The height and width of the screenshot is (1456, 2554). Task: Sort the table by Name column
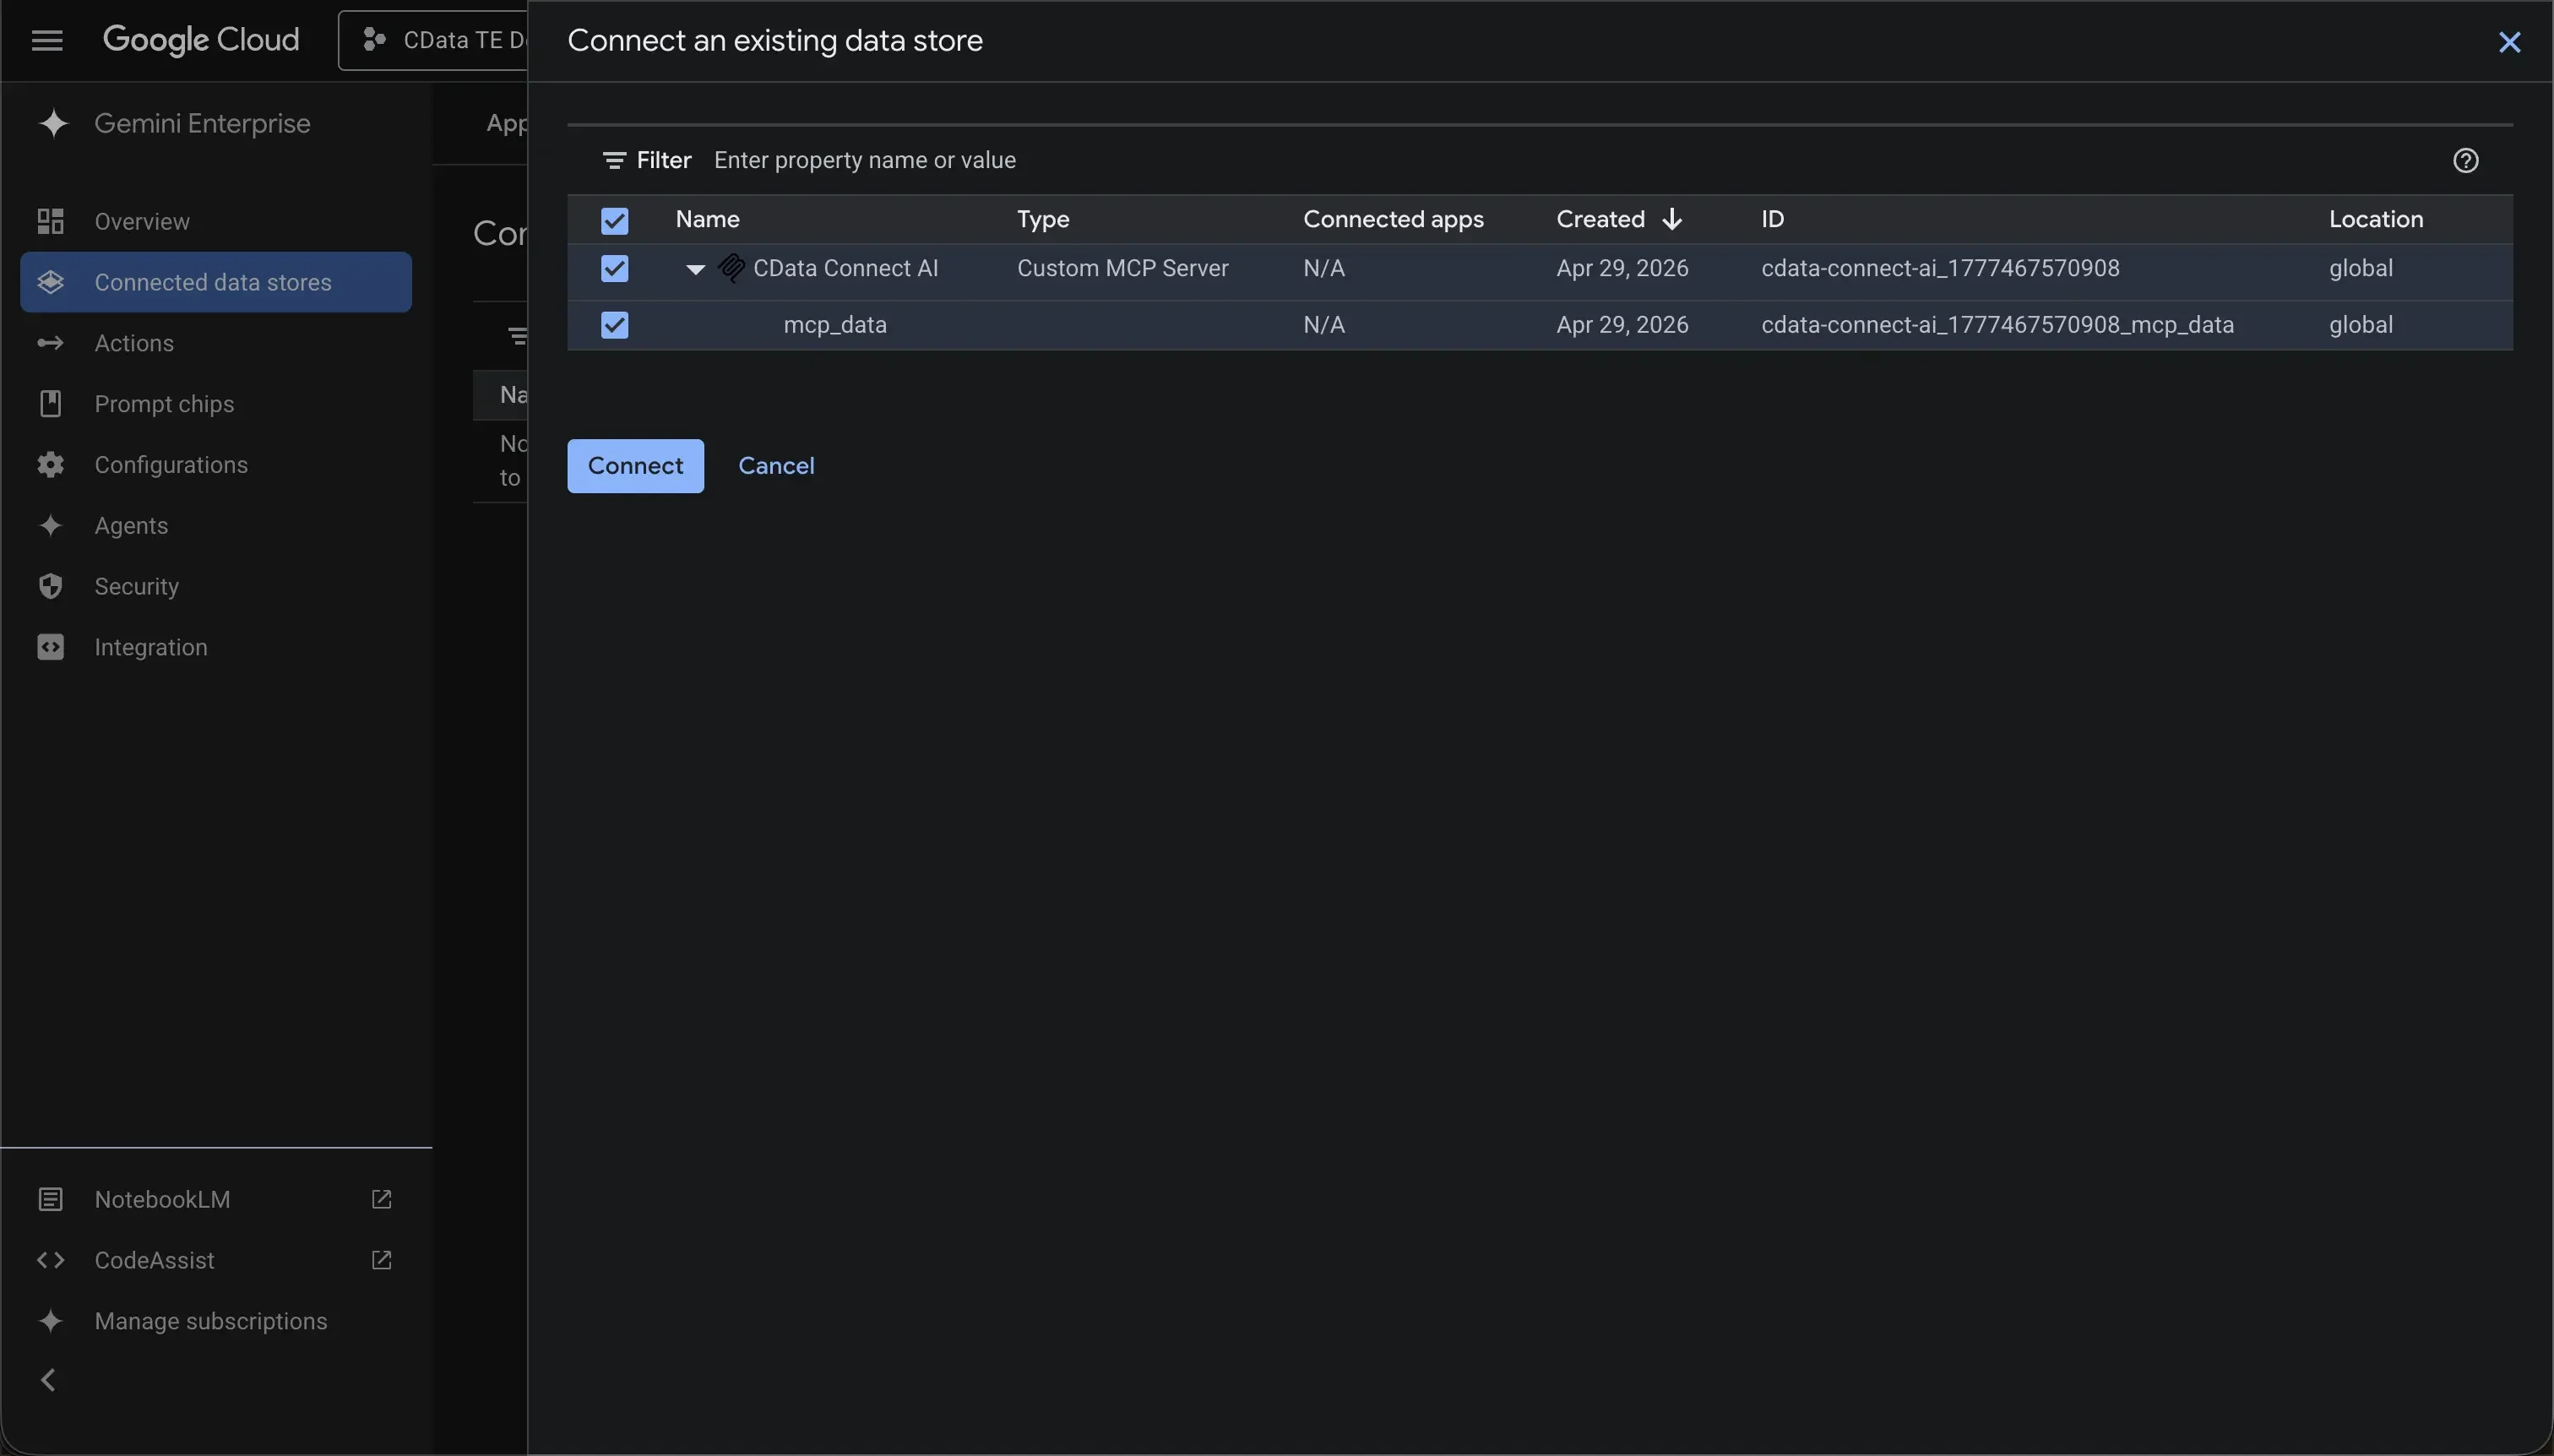[707, 219]
